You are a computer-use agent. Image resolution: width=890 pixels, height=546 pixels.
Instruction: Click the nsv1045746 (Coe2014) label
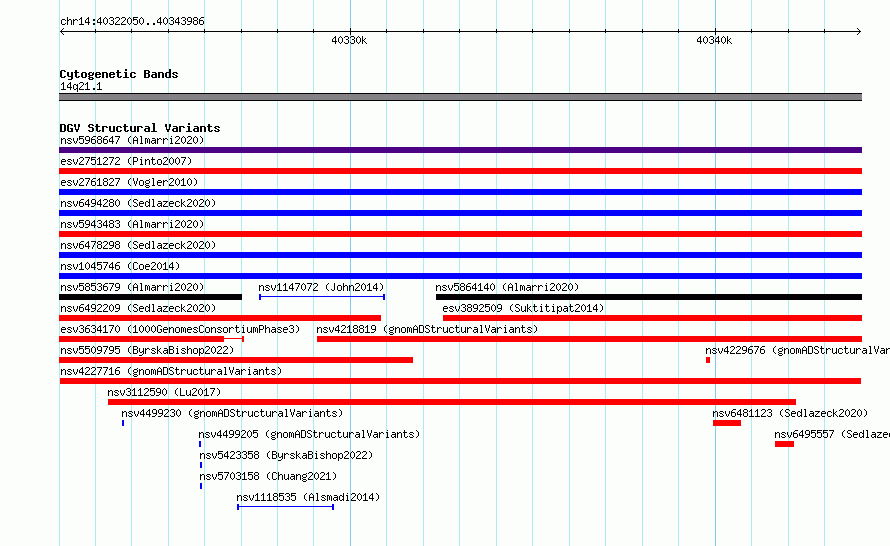120,266
